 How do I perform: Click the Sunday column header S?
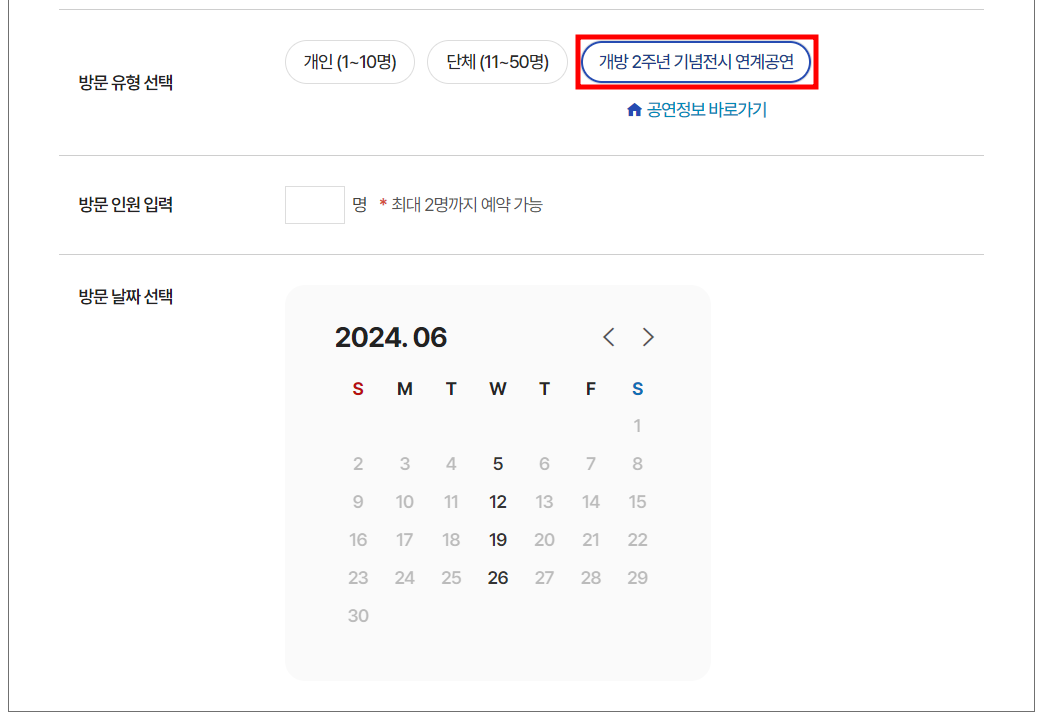[x=358, y=389]
